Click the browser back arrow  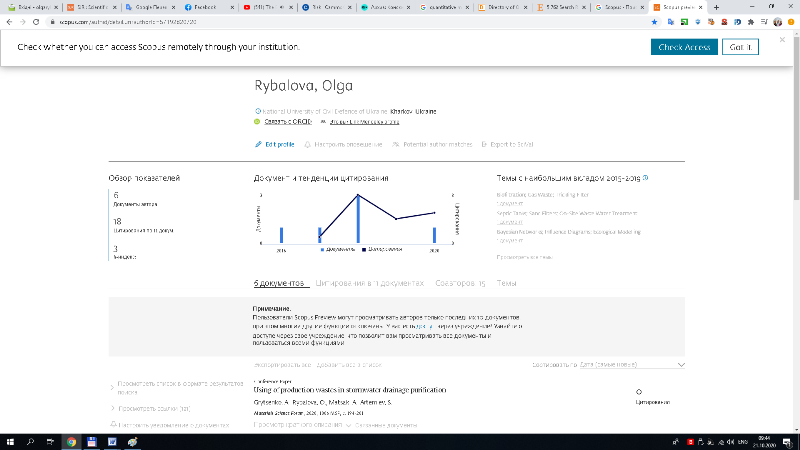coord(9,22)
